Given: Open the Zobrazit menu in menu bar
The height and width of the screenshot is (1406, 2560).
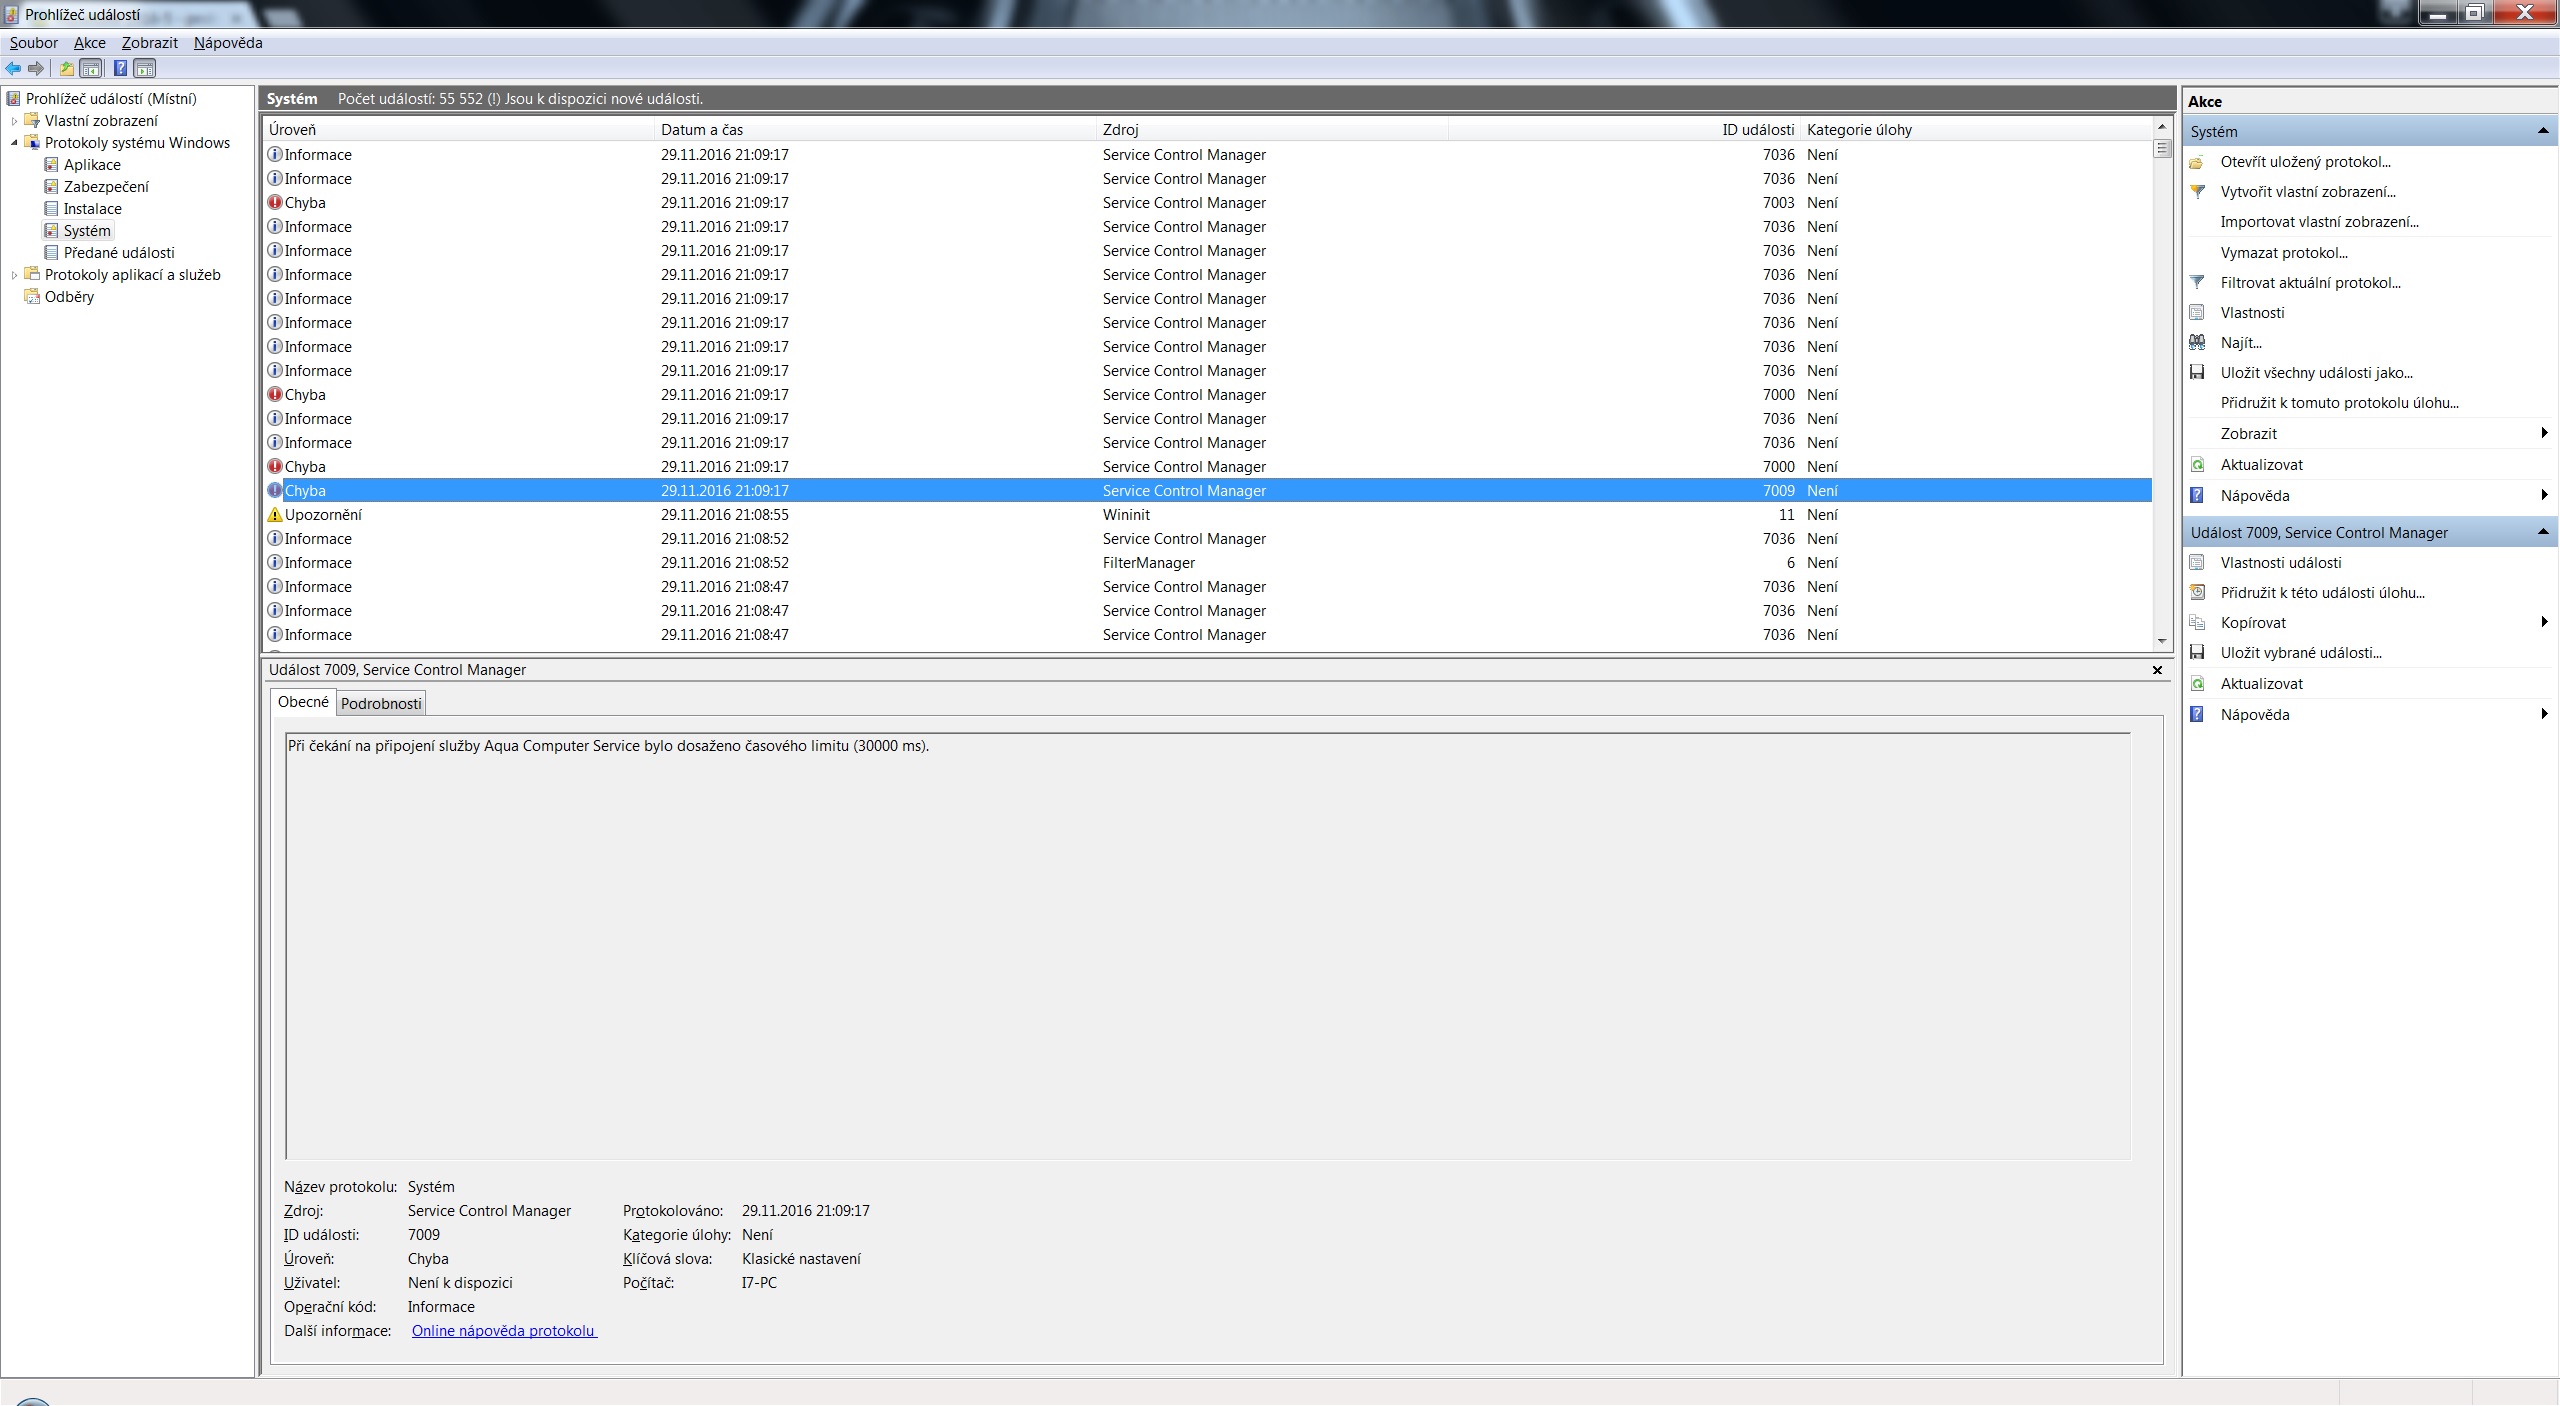Looking at the screenshot, I should [x=149, y=43].
